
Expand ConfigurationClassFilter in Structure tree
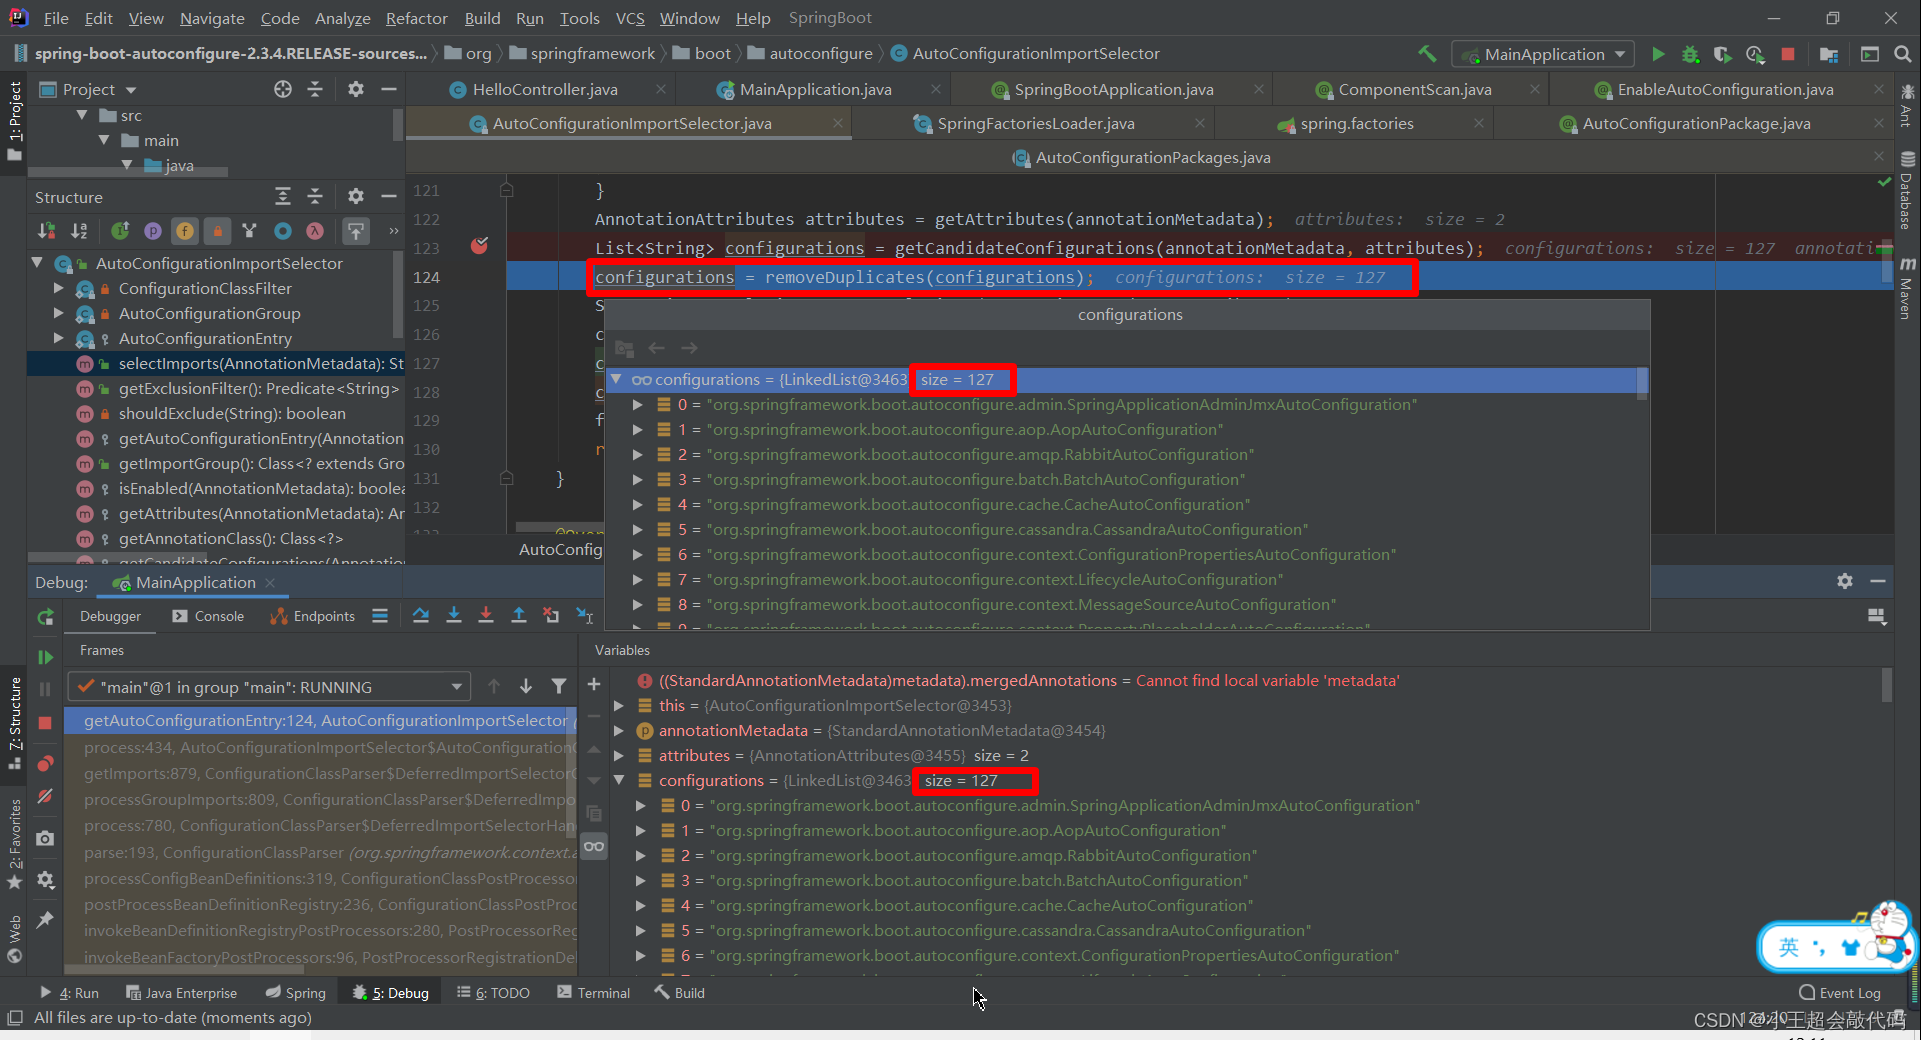(x=58, y=288)
